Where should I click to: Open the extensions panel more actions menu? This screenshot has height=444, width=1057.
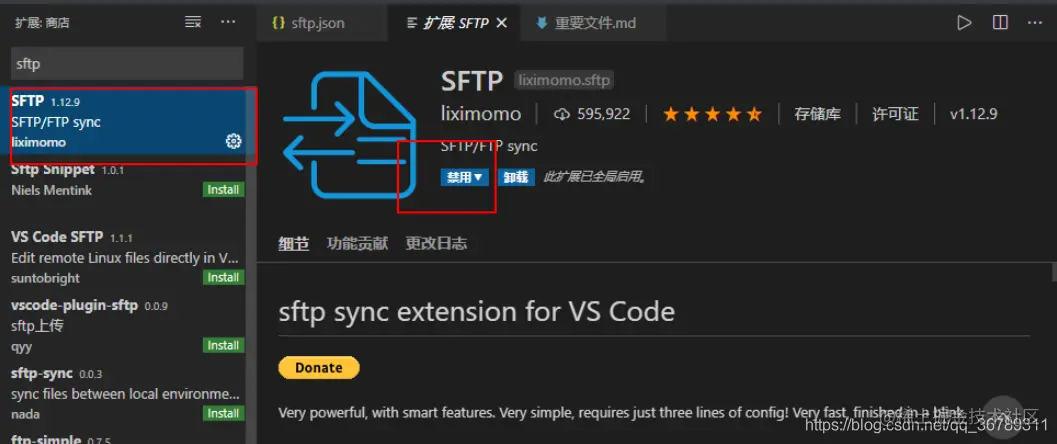(x=229, y=22)
